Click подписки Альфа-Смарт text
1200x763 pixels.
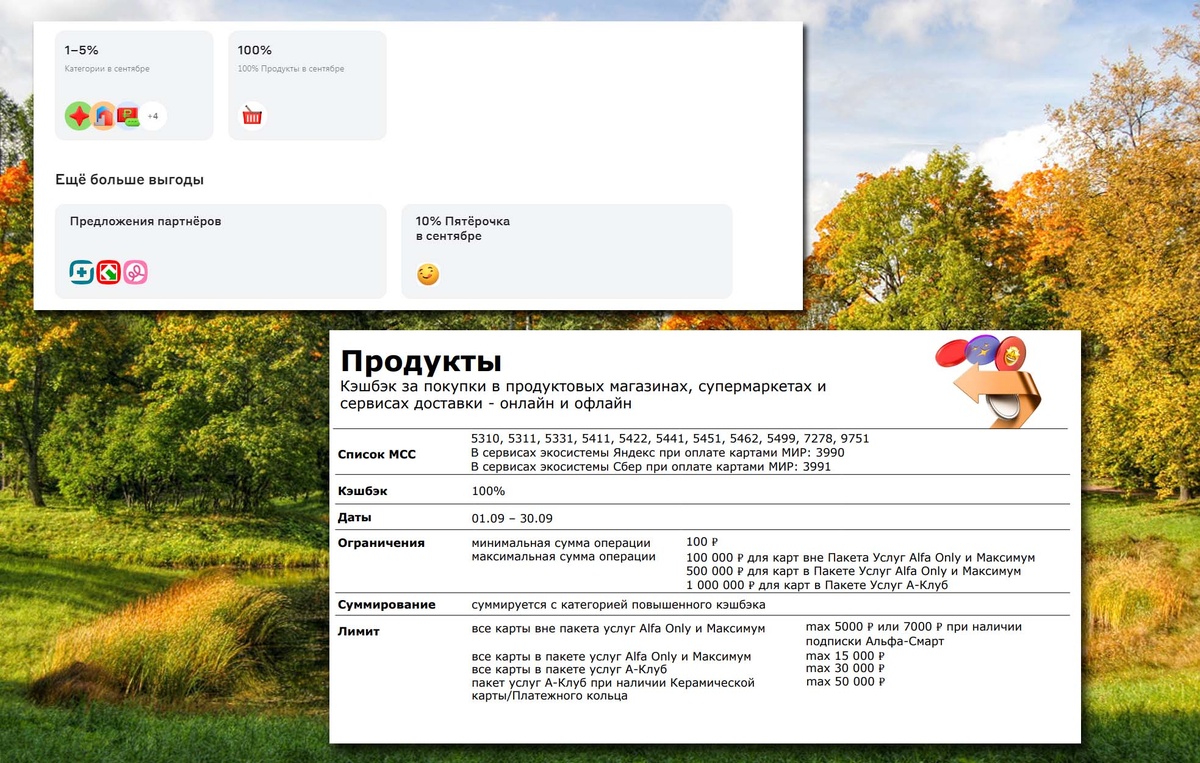point(875,641)
